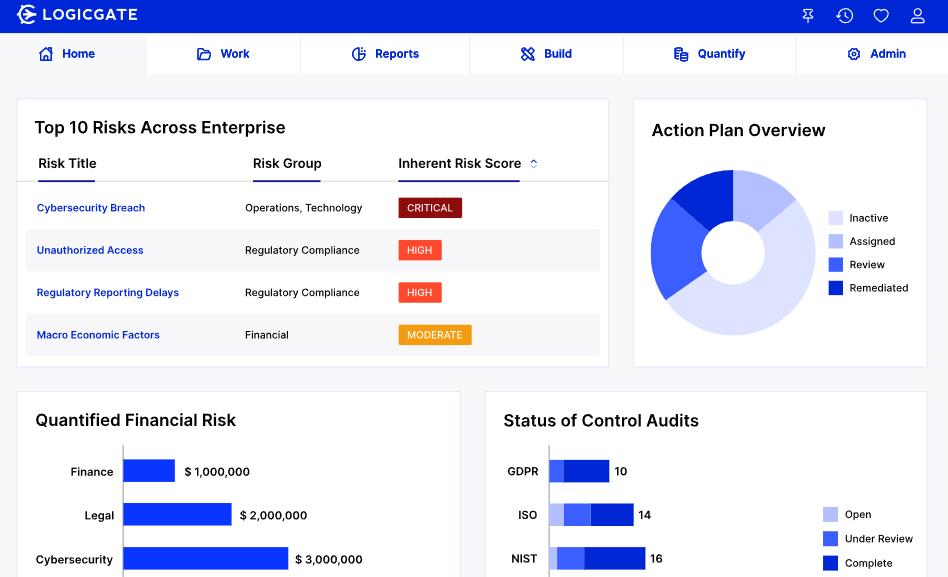Open the Cybersecurity Breach risk
The image size is (948, 577).
pyautogui.click(x=90, y=208)
